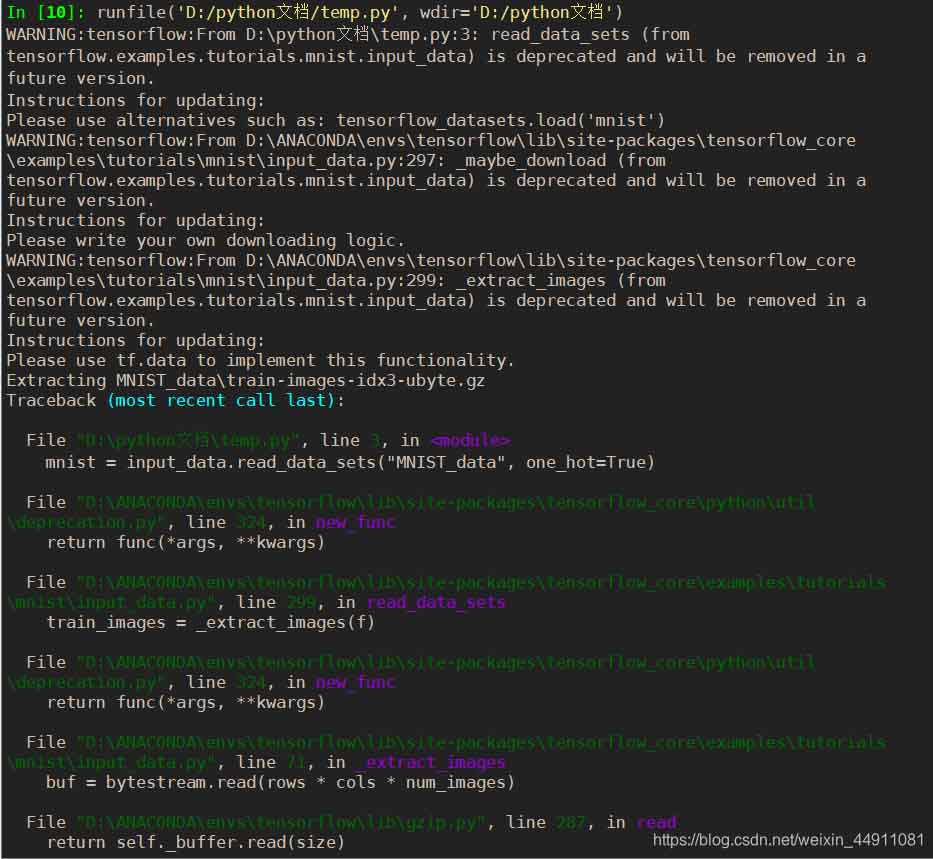Click the read_data_sets function link
The width and height of the screenshot is (933, 859).
435,602
